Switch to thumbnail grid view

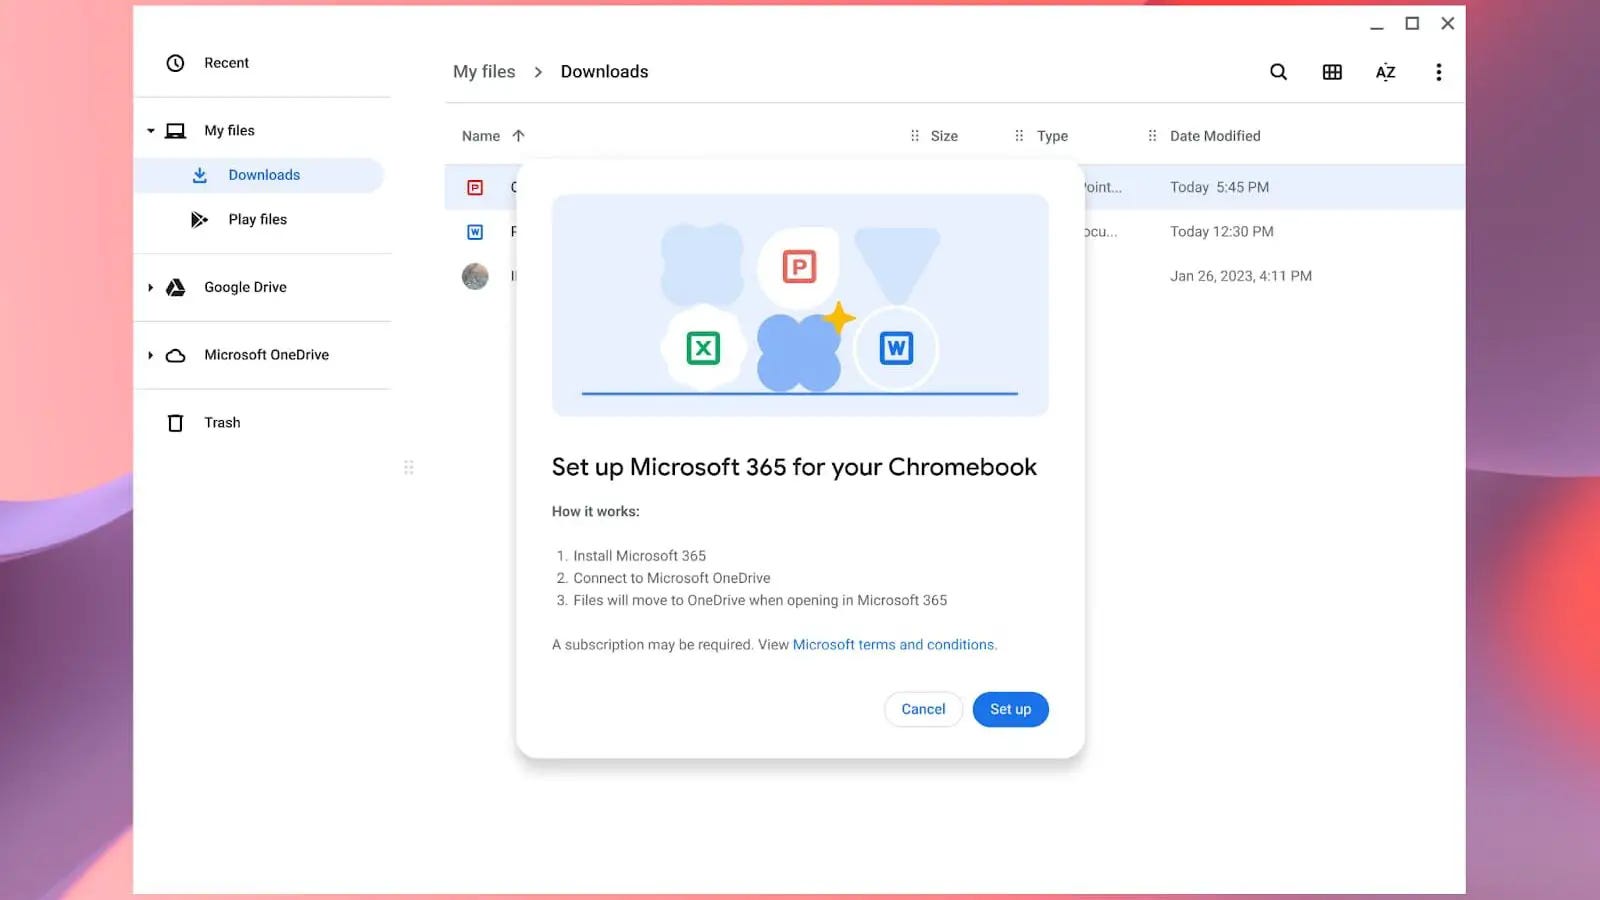coord(1332,72)
